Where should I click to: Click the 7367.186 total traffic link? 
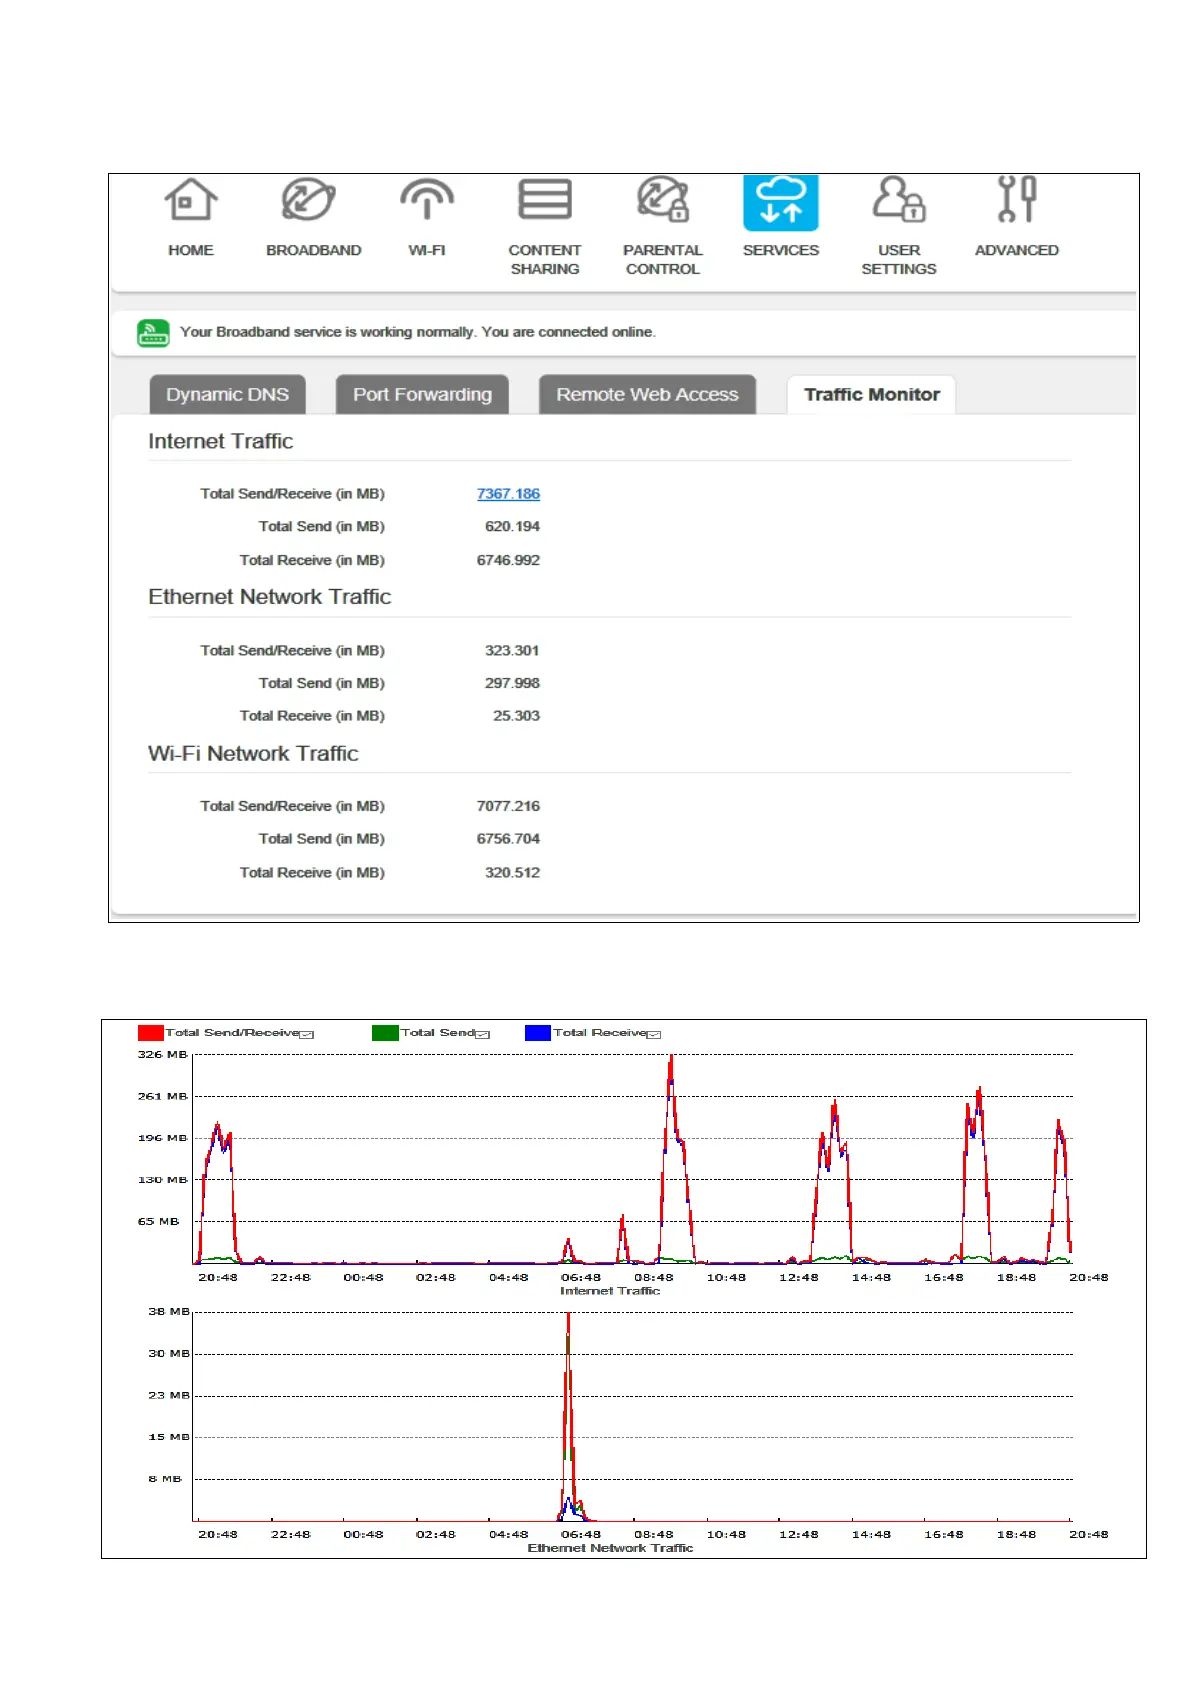(508, 494)
